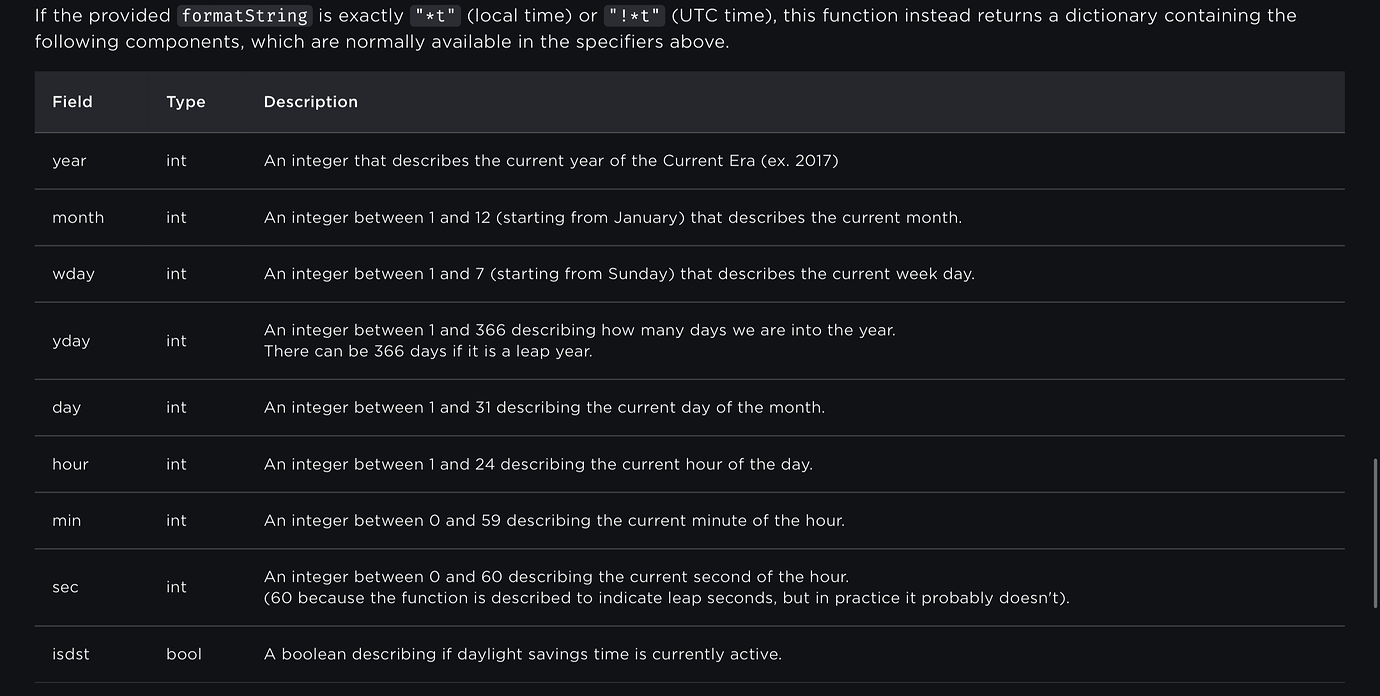1380x696 pixels.
Task: Click the "!*t" UTC time code snippet
Action: click(634, 16)
